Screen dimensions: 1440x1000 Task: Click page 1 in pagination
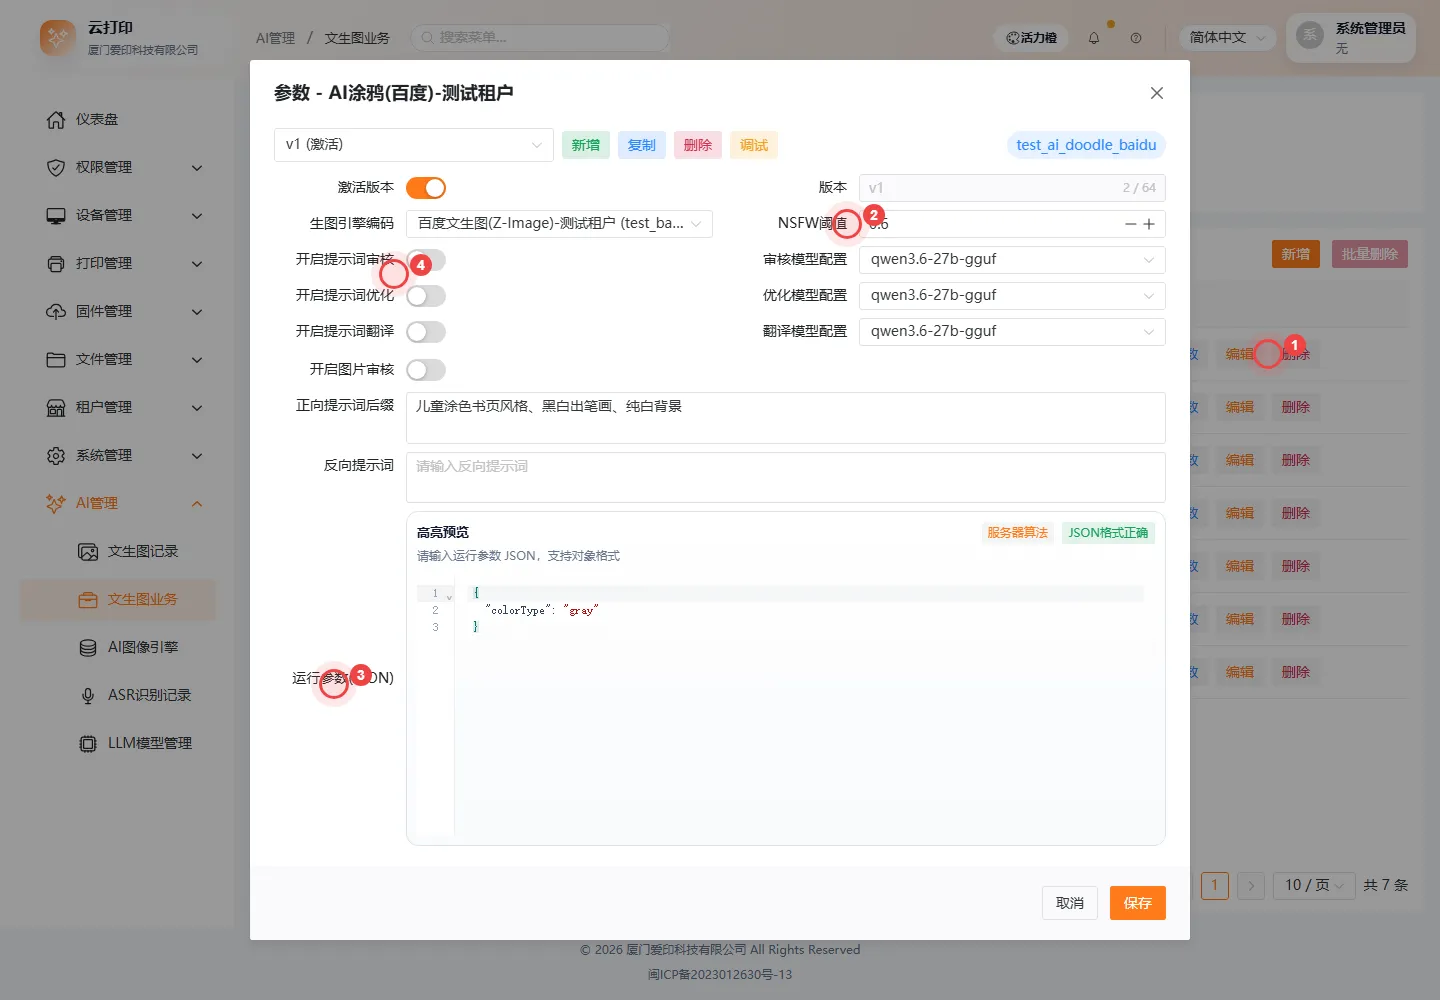click(1215, 885)
